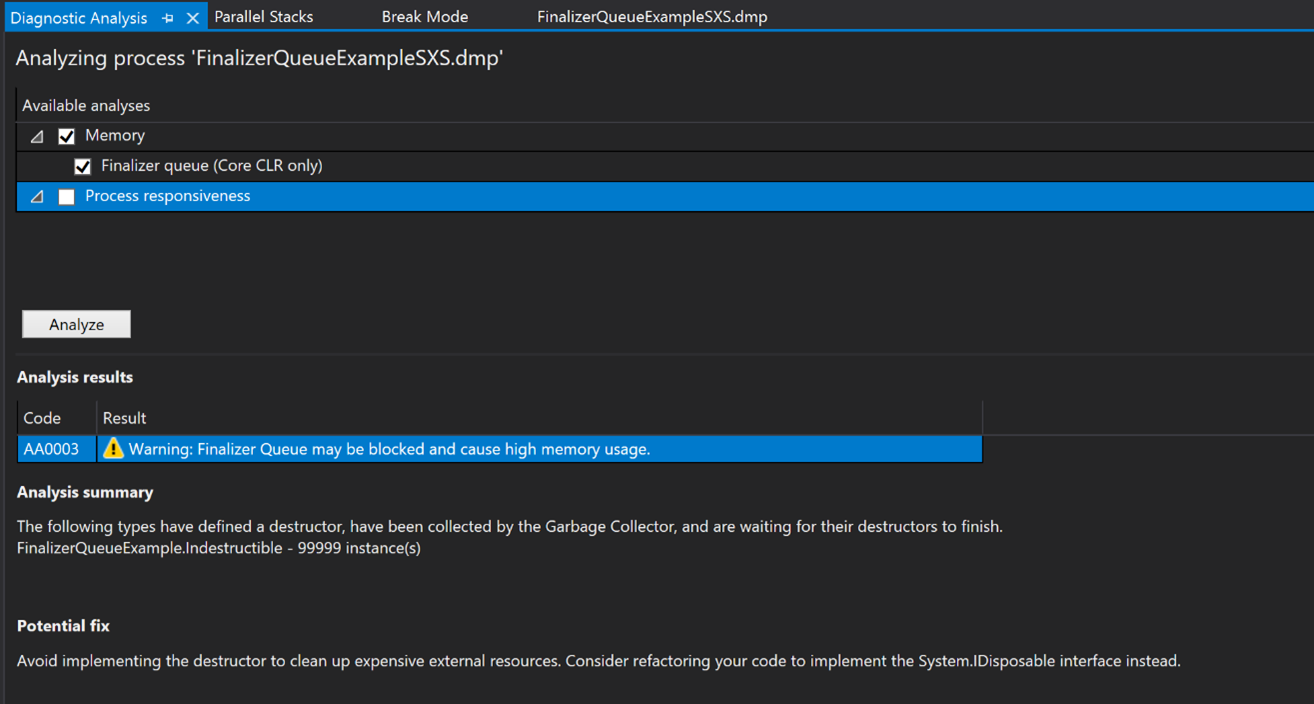
Task: Select the FinalizerQueueExampleSXS.dmp tab
Action: point(651,16)
